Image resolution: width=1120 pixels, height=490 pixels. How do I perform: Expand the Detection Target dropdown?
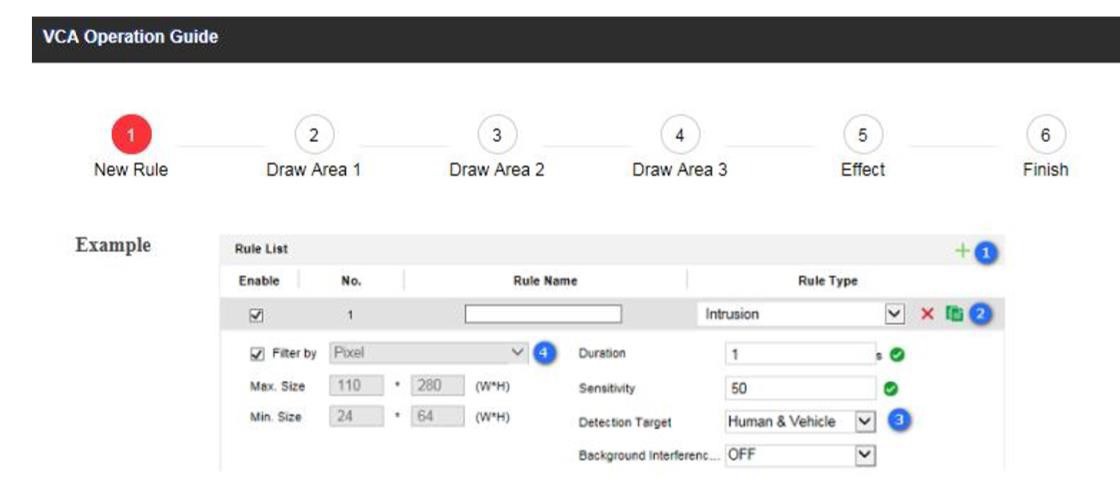[x=801, y=422]
